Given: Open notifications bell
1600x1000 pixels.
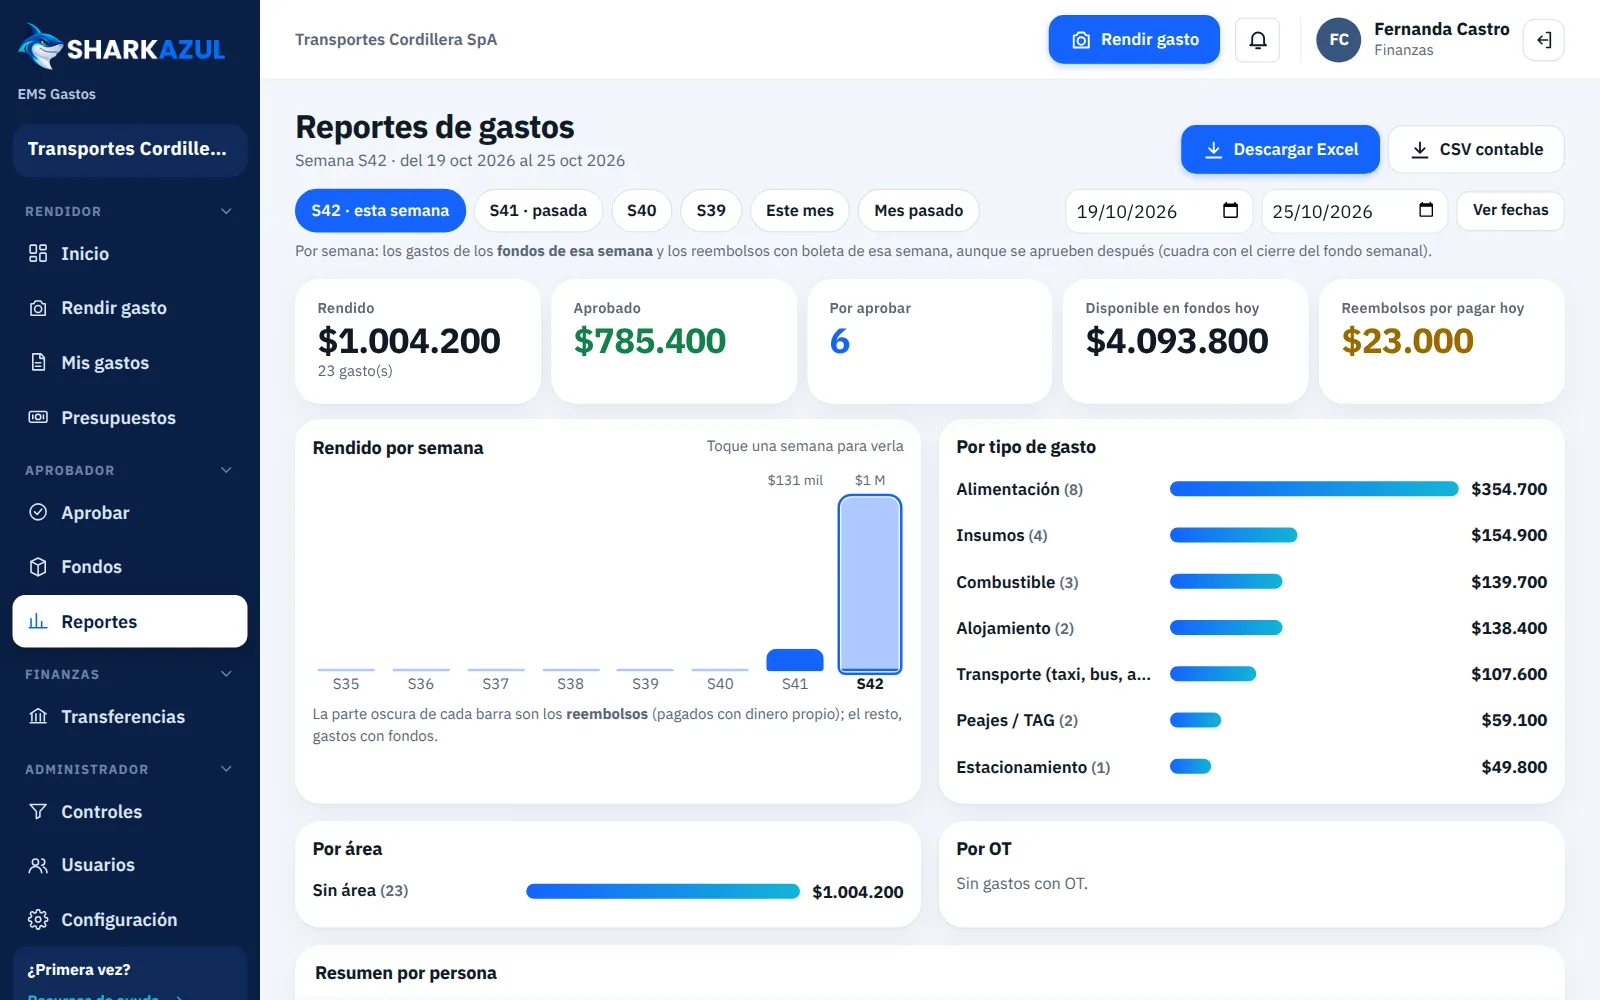Looking at the screenshot, I should point(1258,40).
